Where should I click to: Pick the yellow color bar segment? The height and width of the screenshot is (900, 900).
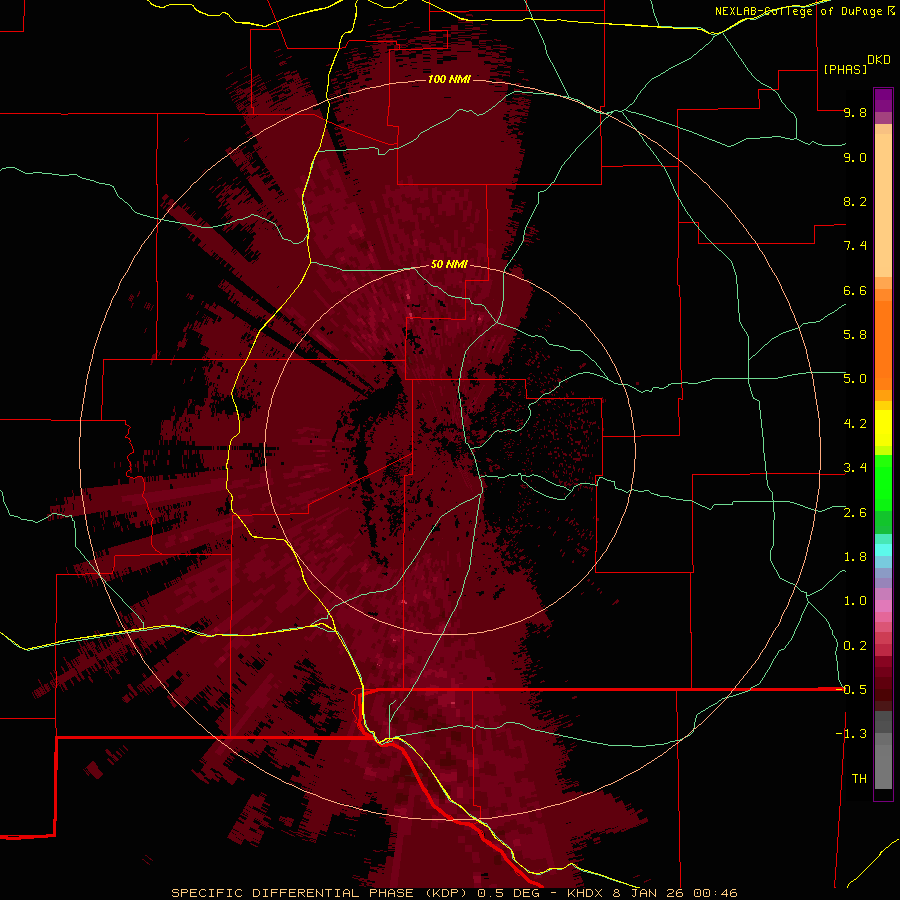[883, 428]
